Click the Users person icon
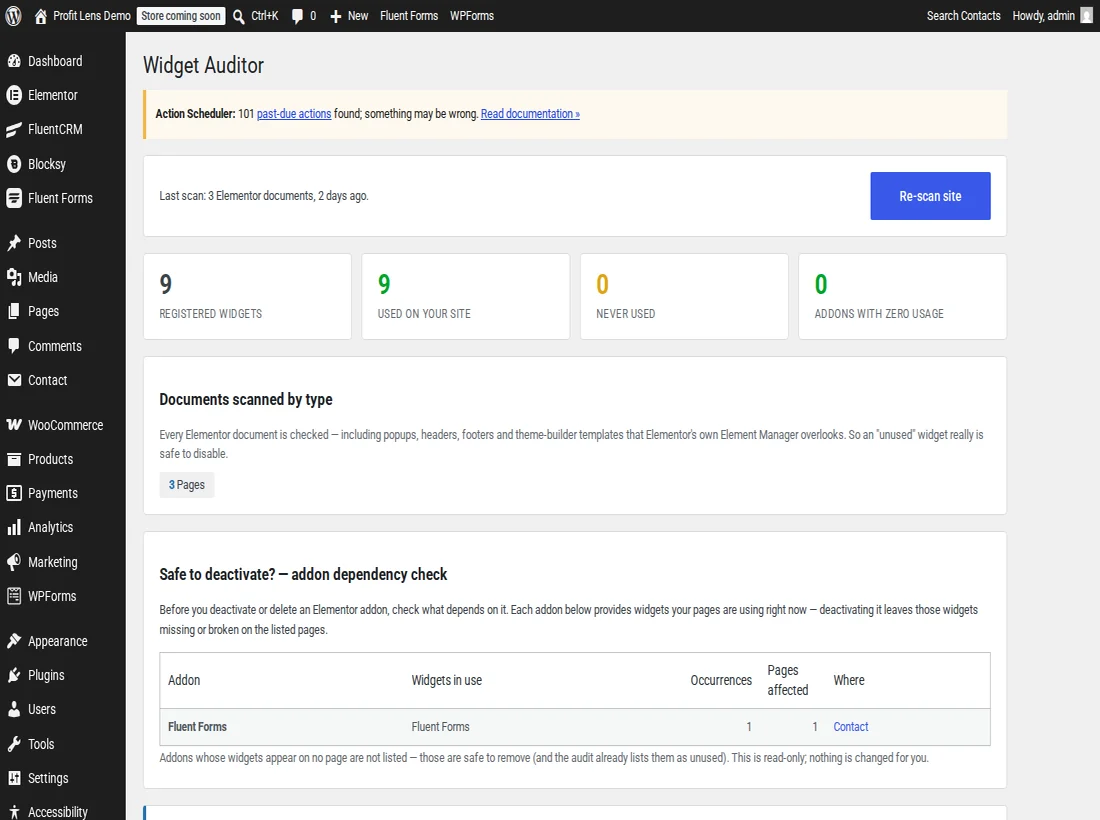Image resolution: width=1100 pixels, height=820 pixels. tap(14, 709)
